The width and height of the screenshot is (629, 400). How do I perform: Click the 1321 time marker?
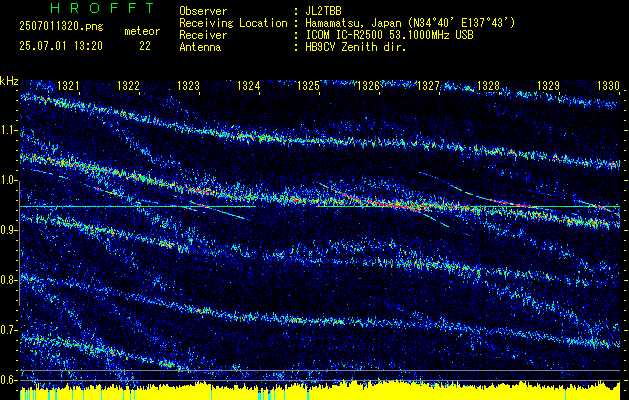click(69, 86)
